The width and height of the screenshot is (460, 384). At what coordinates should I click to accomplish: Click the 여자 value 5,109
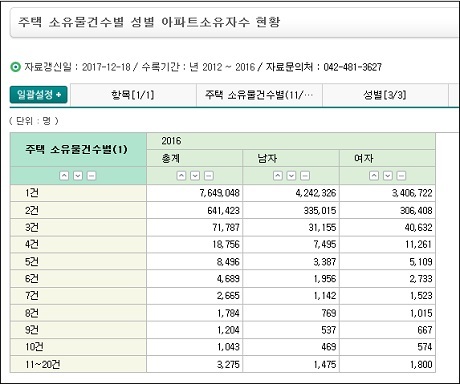pos(421,262)
